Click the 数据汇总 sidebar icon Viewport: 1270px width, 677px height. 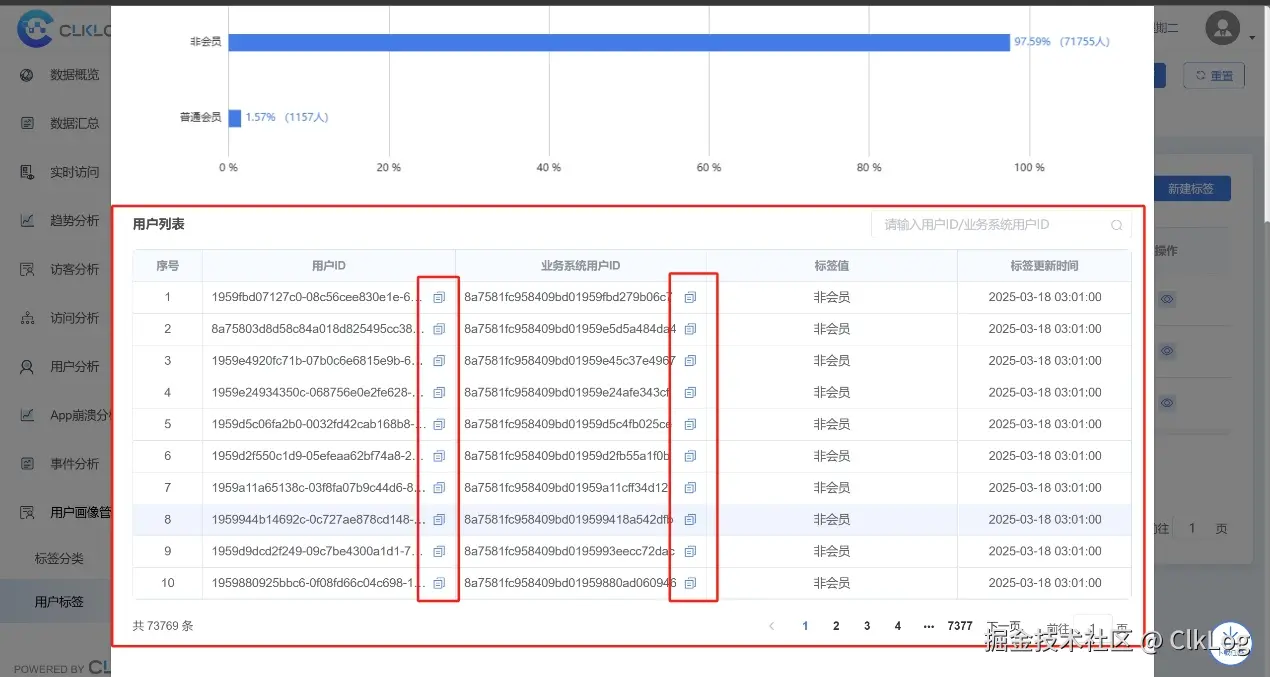coord(28,123)
